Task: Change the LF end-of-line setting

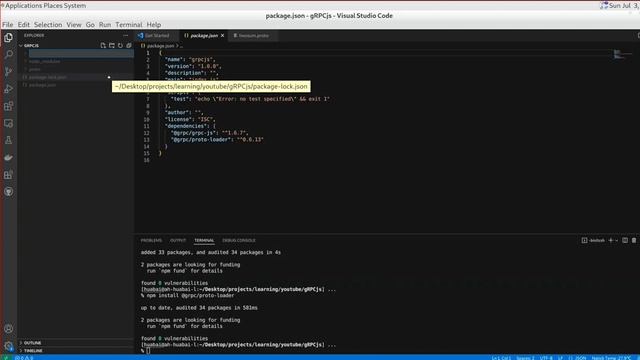Action: [560, 358]
